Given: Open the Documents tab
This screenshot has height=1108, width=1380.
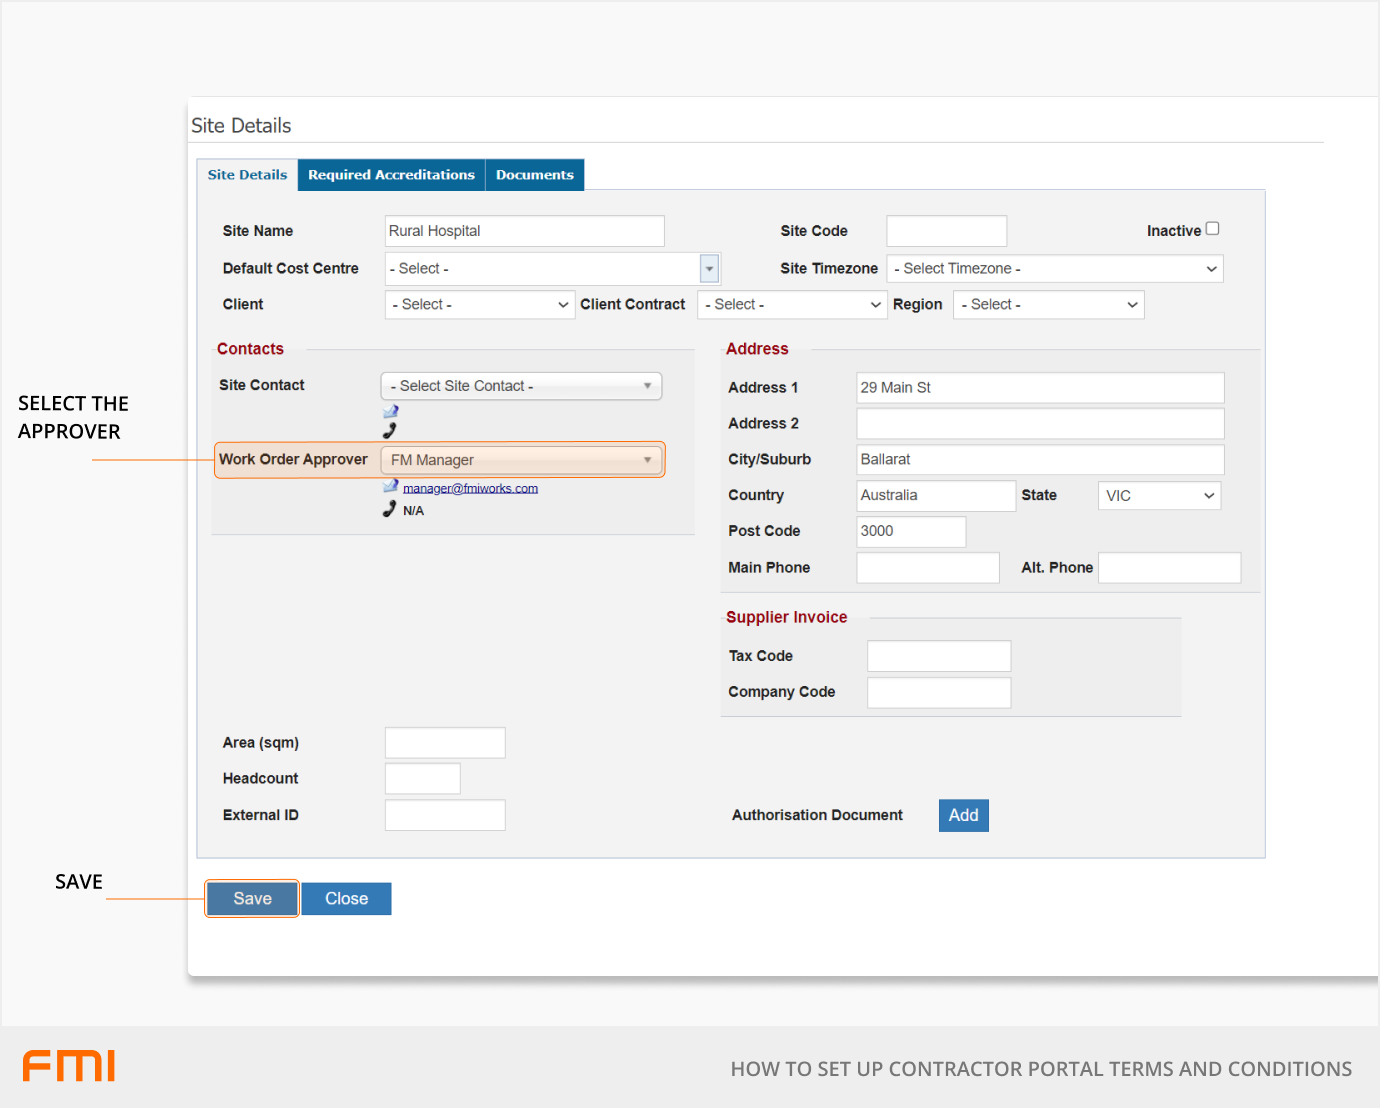Looking at the screenshot, I should (534, 175).
